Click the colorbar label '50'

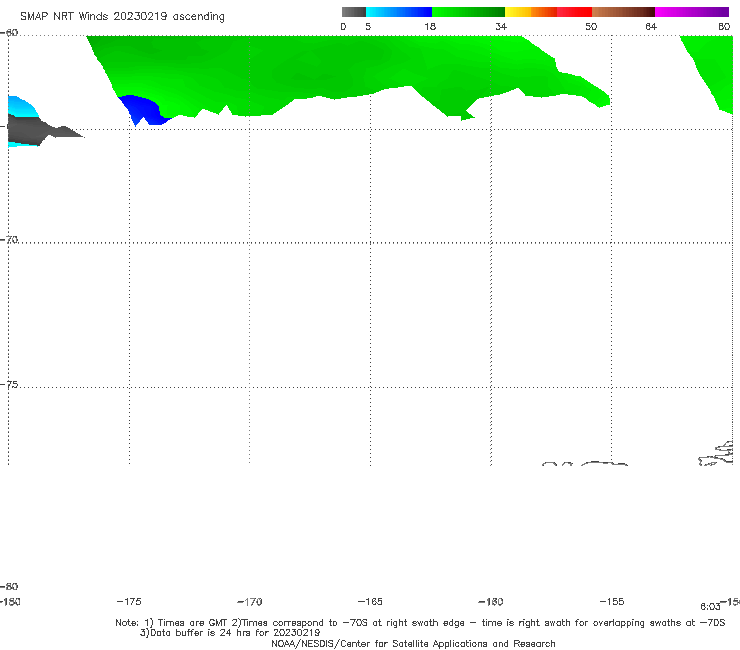coord(591,26)
